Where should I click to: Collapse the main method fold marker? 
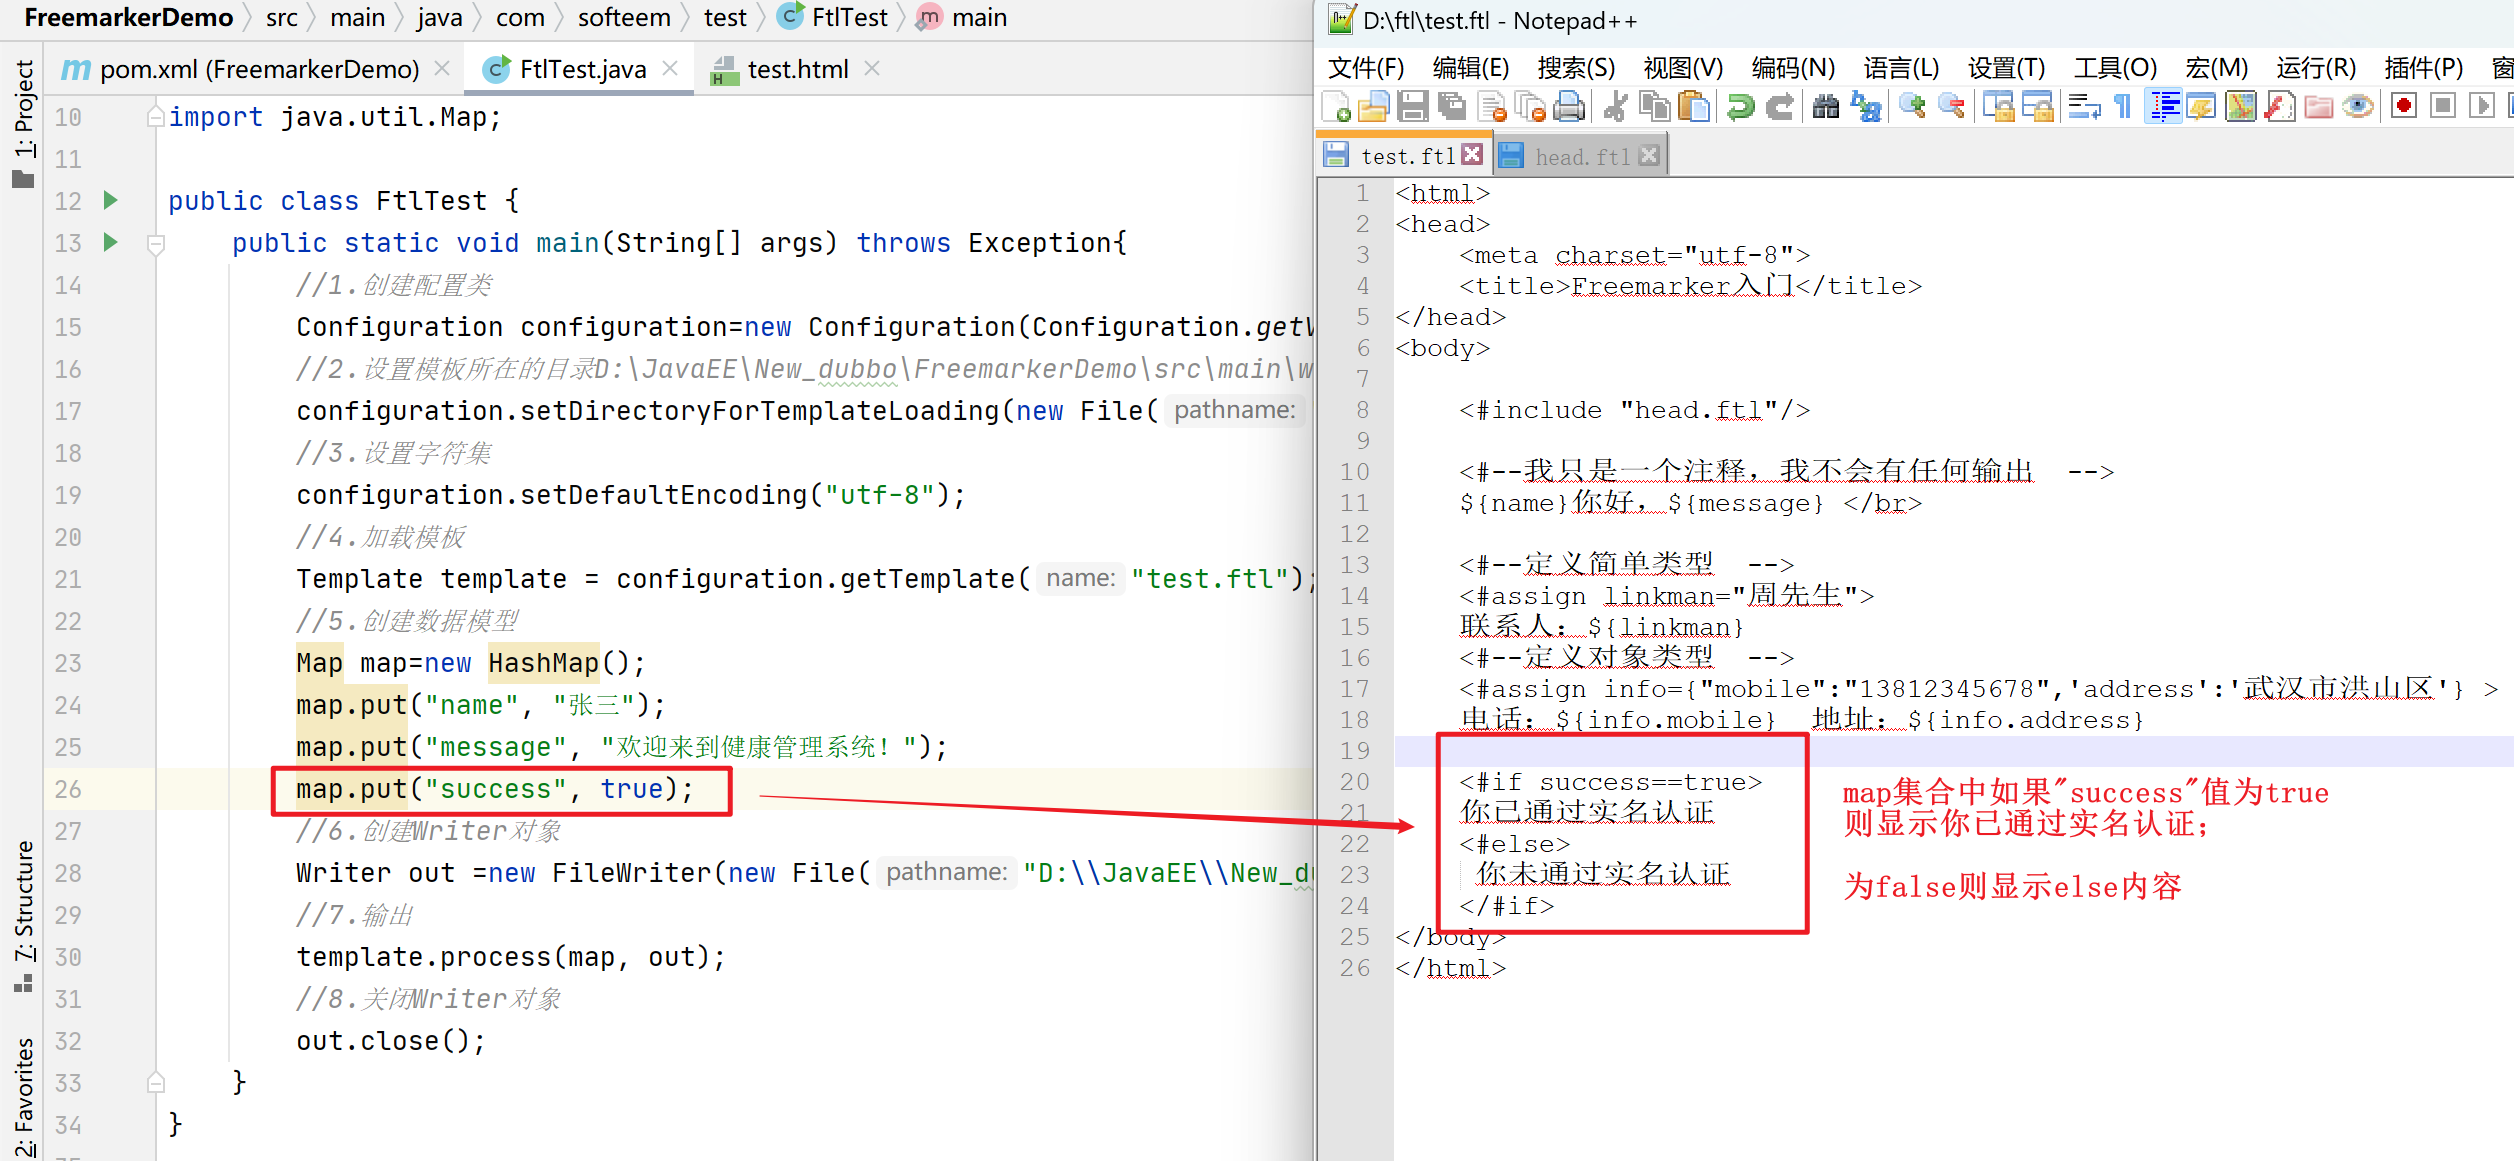point(156,243)
